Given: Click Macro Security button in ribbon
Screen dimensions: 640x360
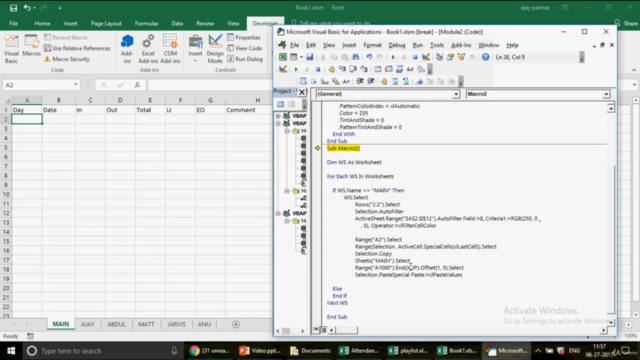Looking at the screenshot, I should (67, 59).
